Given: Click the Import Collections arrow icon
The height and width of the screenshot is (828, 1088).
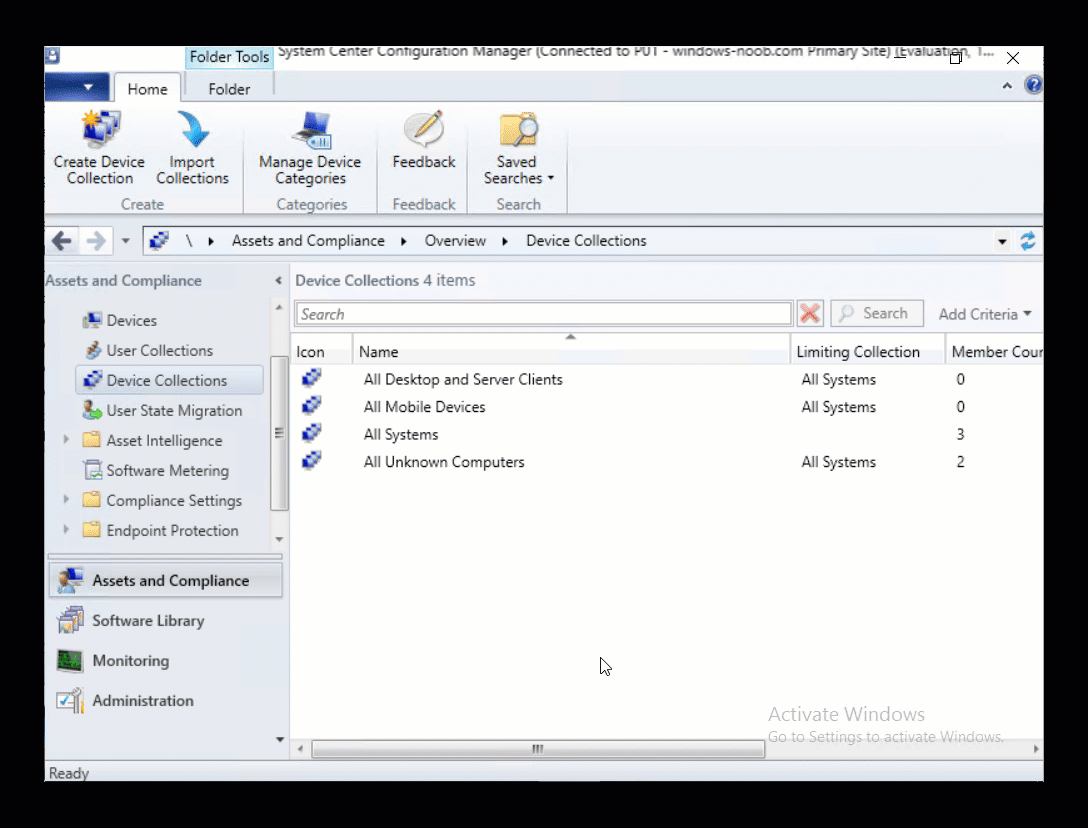Looking at the screenshot, I should coord(192,129).
